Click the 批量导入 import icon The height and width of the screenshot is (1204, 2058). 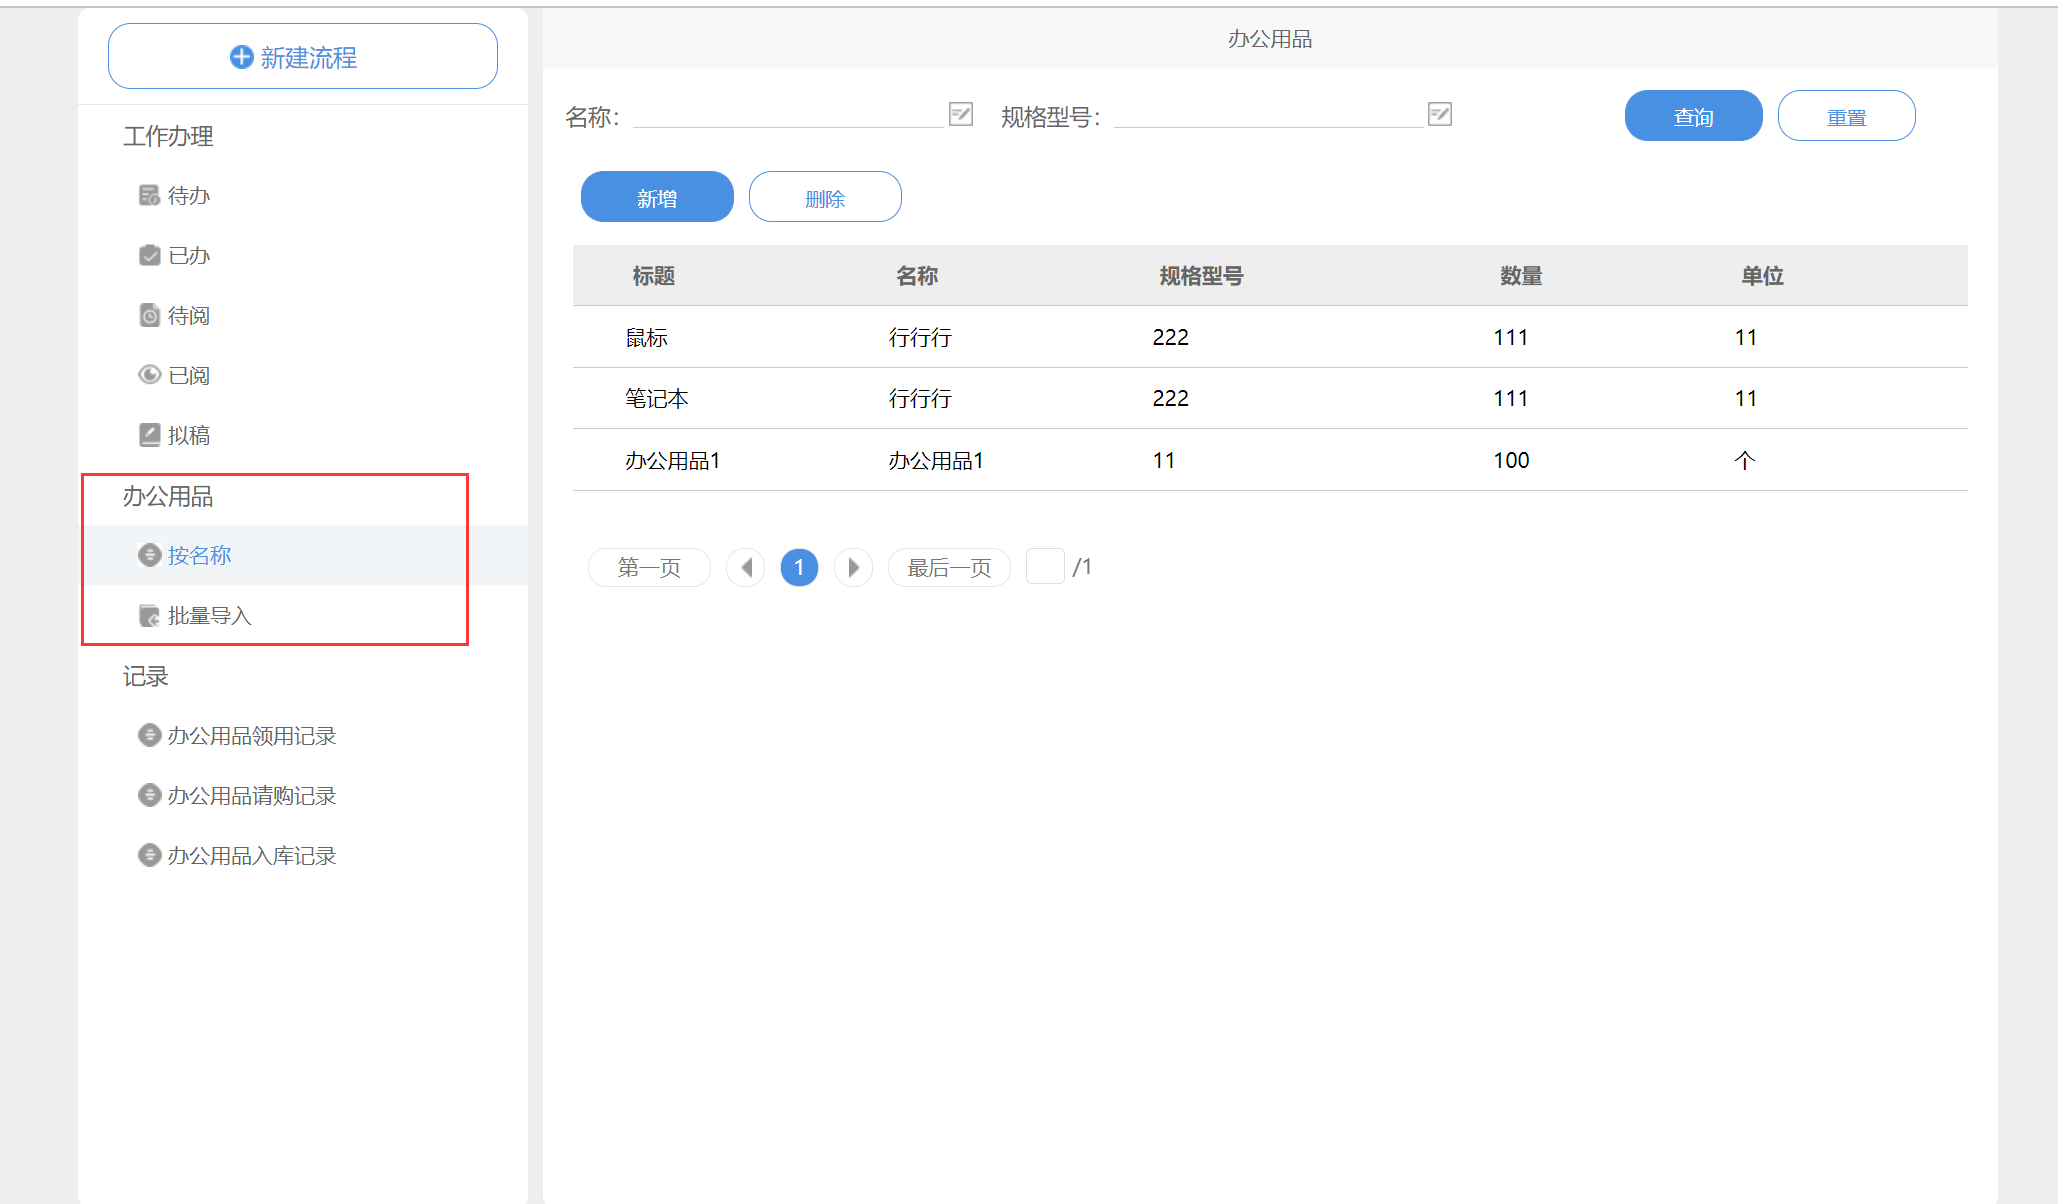coord(149,616)
